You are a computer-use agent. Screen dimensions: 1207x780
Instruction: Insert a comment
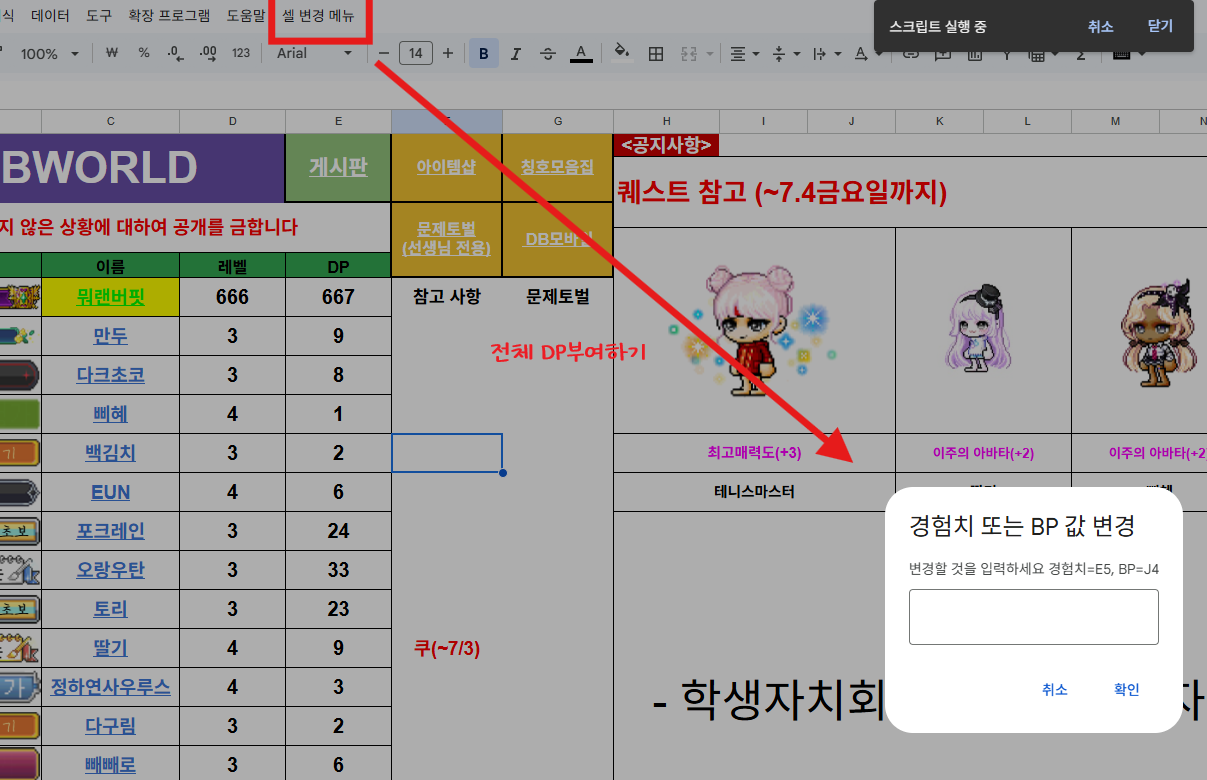[x=941, y=53]
